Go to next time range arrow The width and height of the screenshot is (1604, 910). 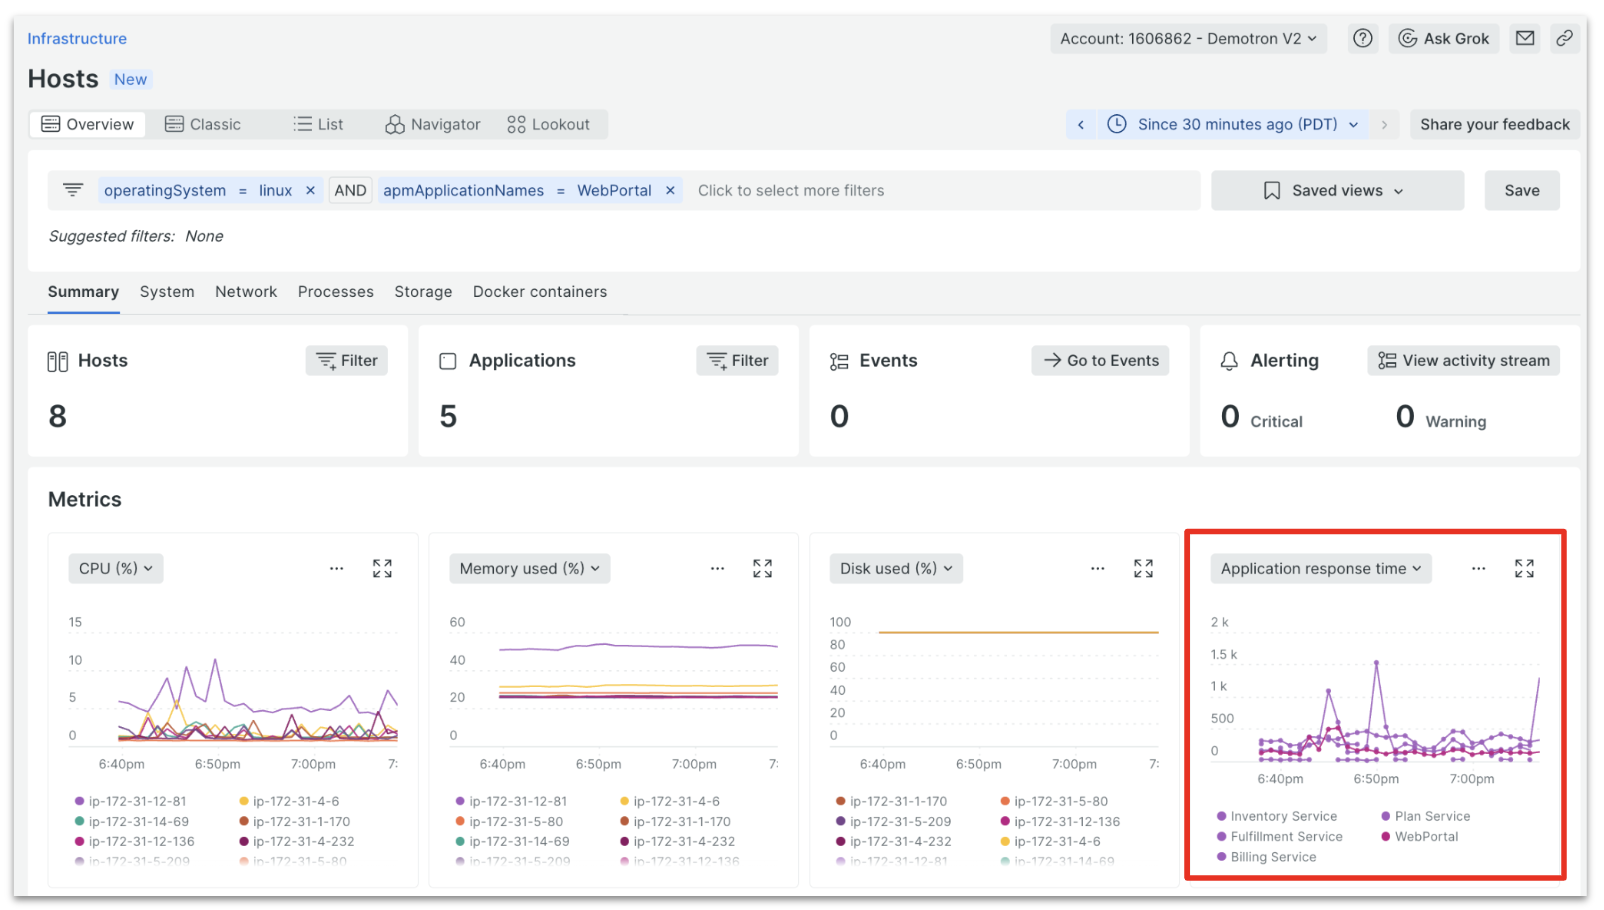[1384, 125]
